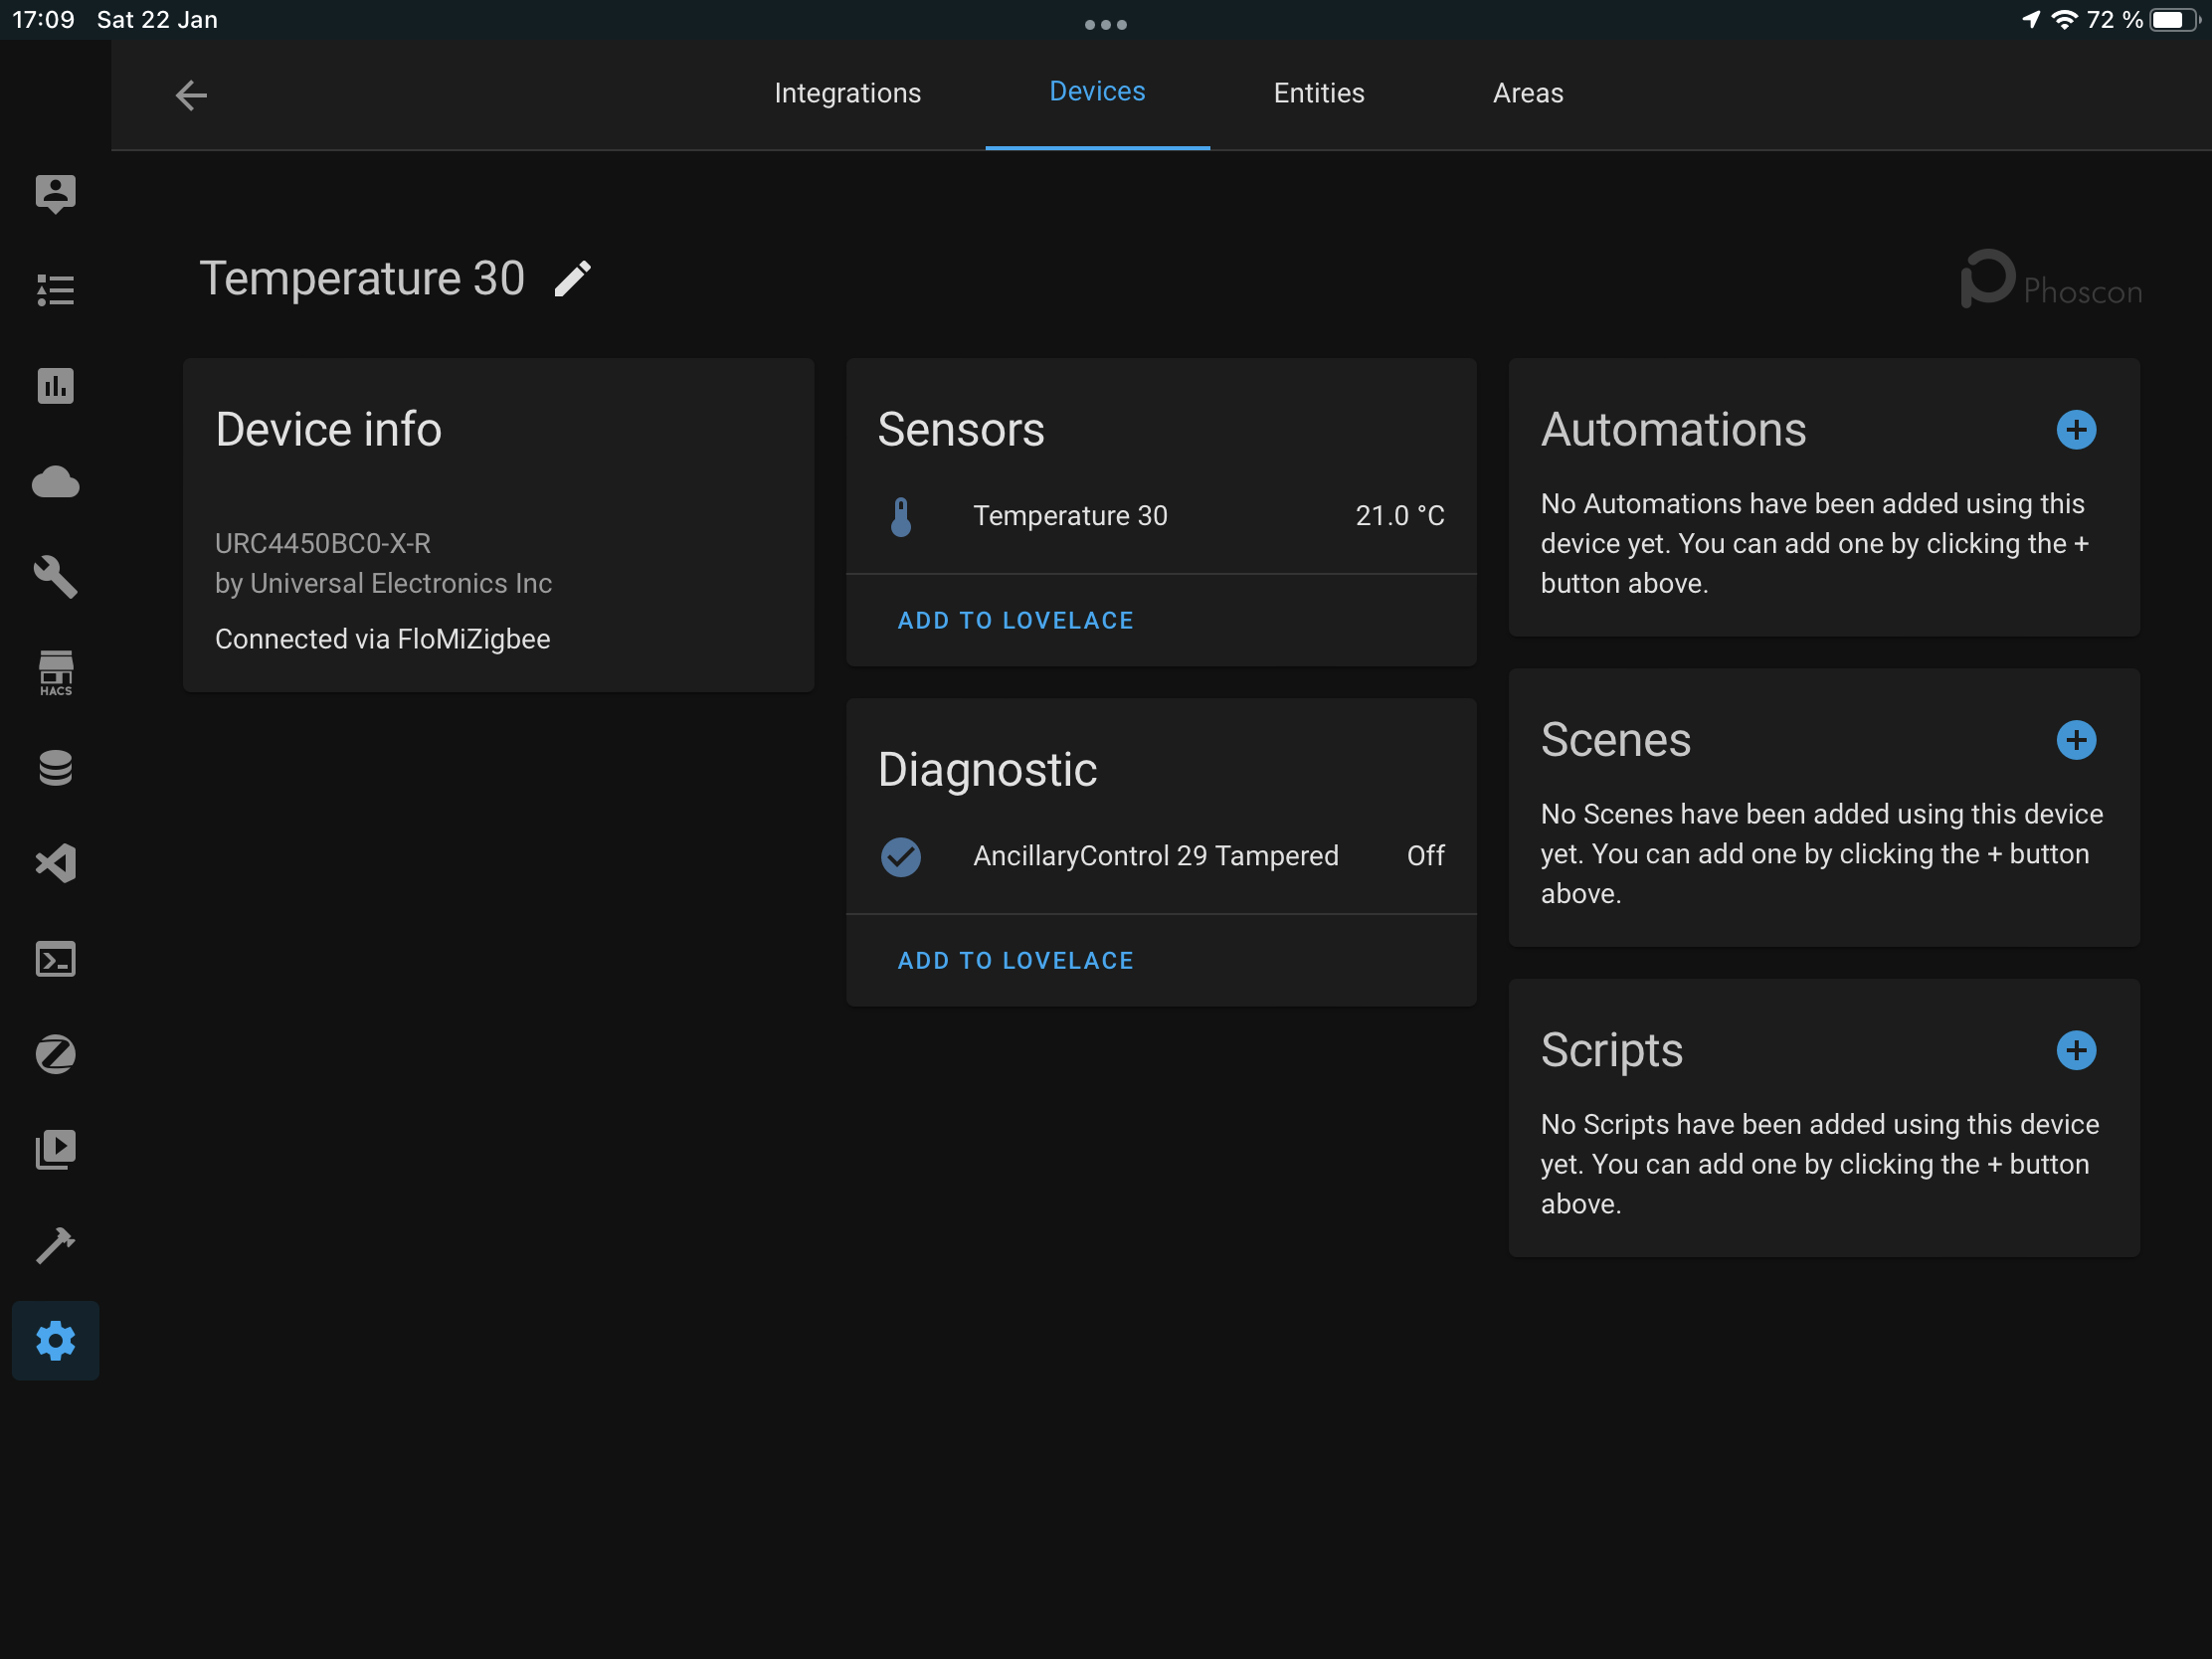Switch to the Integrations tab
The width and height of the screenshot is (2212, 1659).
pos(847,93)
